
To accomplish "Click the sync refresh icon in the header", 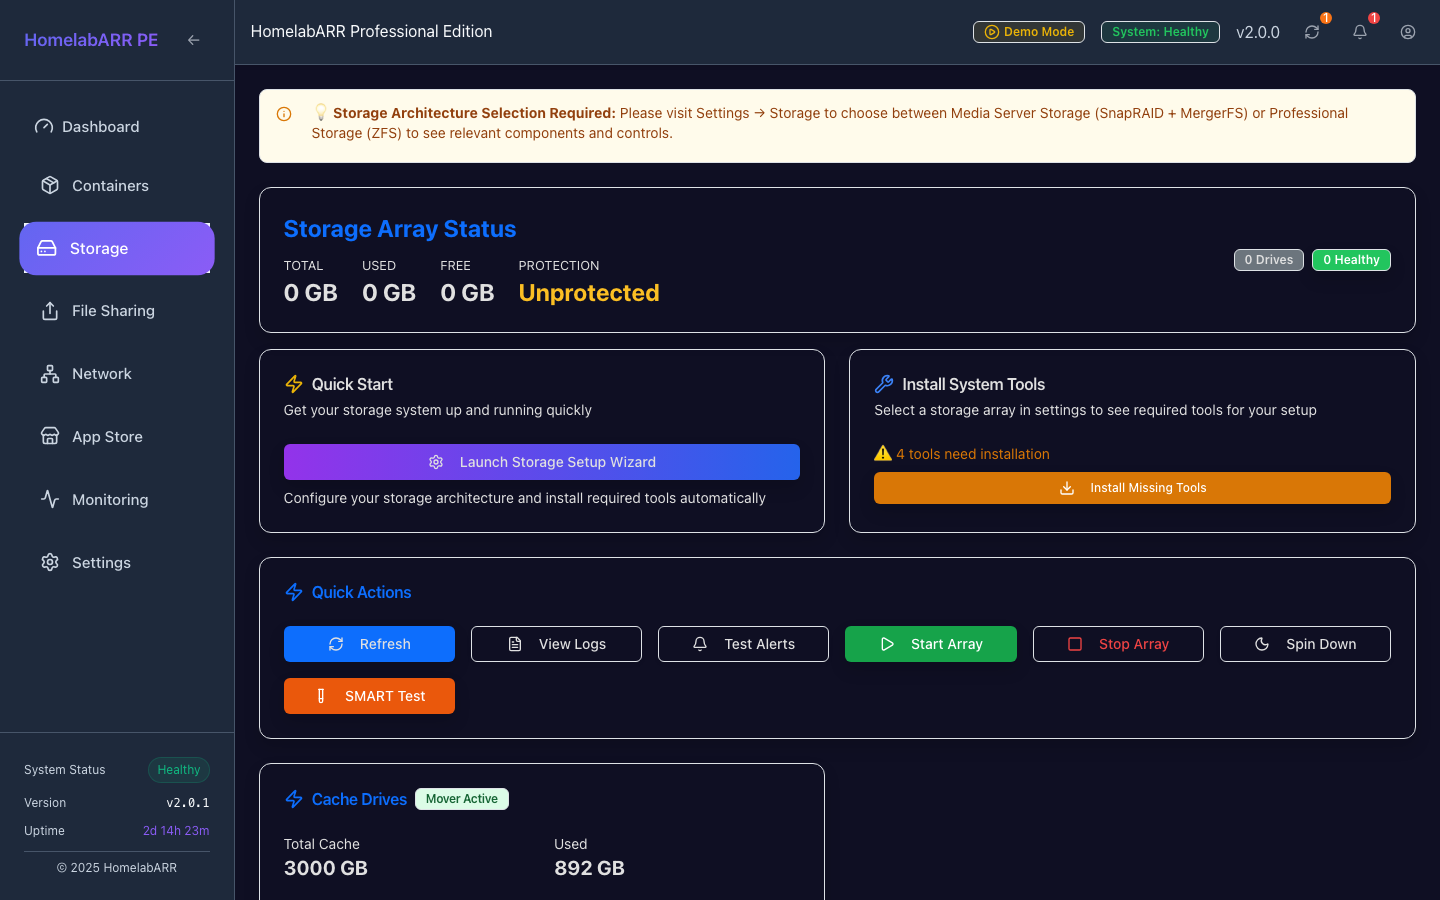I will 1312,32.
